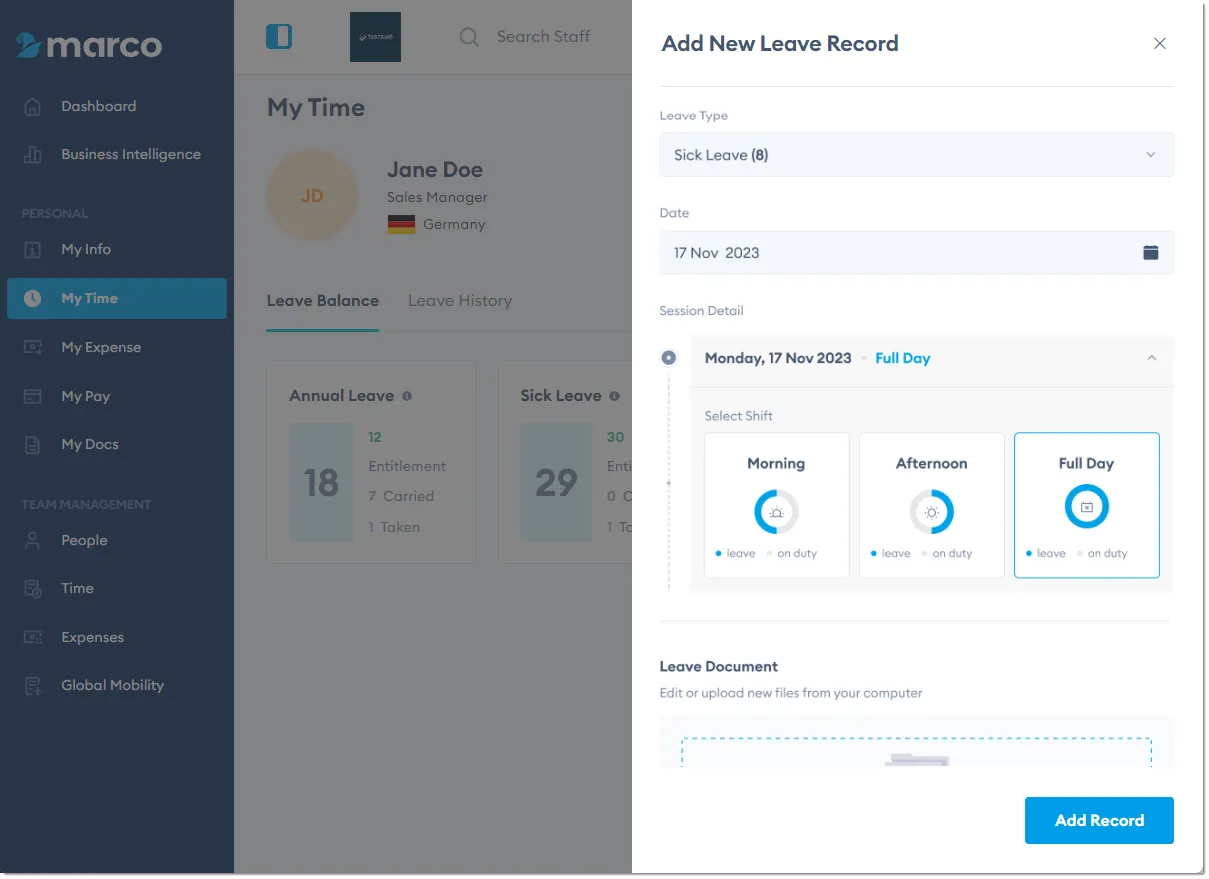The height and width of the screenshot is (879, 1209).
Task: Click the Dashboard home icon
Action: tap(33, 106)
